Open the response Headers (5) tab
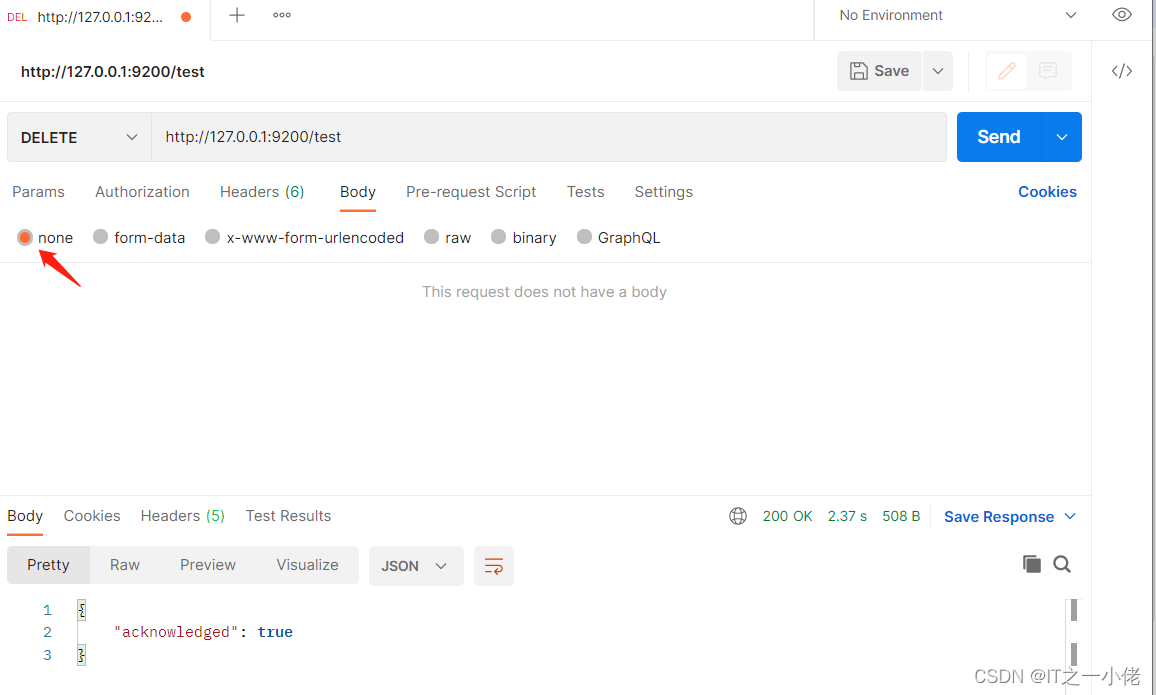Image resolution: width=1156 pixels, height=695 pixels. (183, 516)
